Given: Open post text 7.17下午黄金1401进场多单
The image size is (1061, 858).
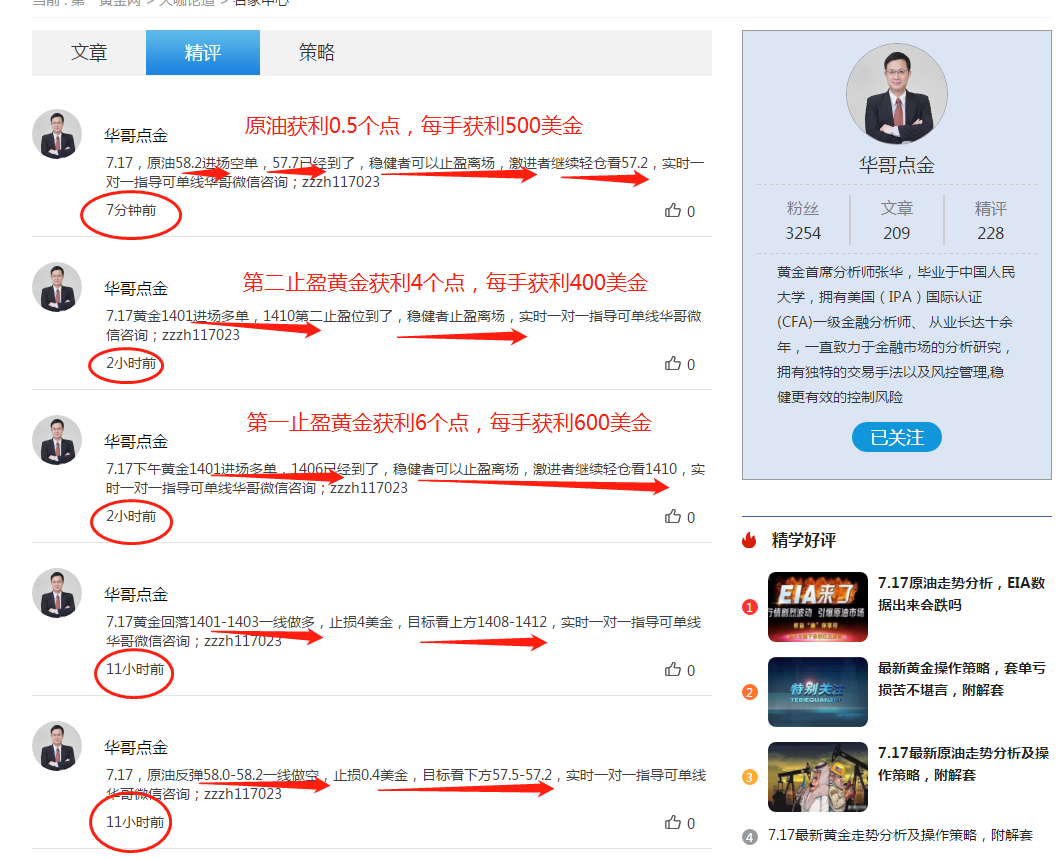Looking at the screenshot, I should (x=405, y=478).
